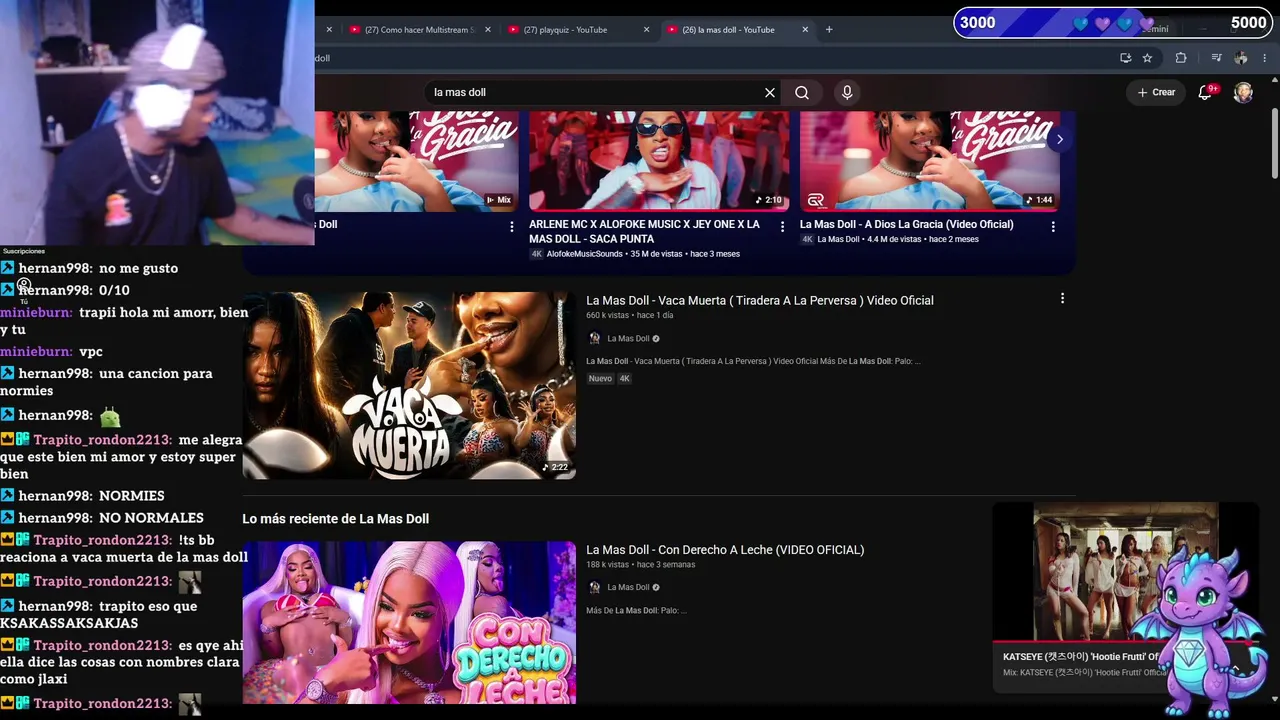
Task: Open options menu for A Dios La Gracia video
Action: coord(1053,227)
